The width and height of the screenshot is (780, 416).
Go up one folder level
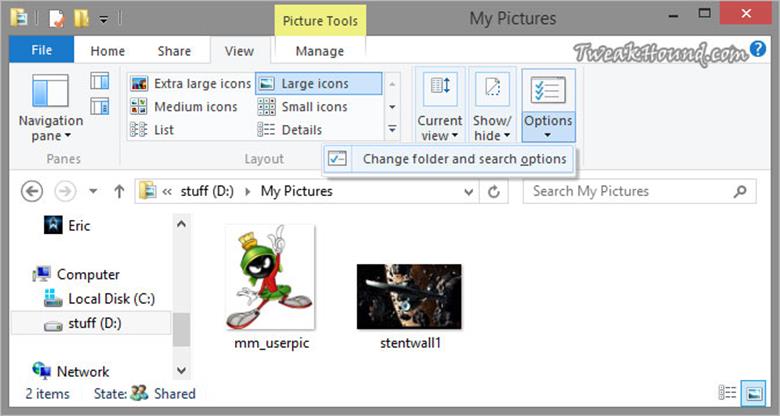(119, 191)
